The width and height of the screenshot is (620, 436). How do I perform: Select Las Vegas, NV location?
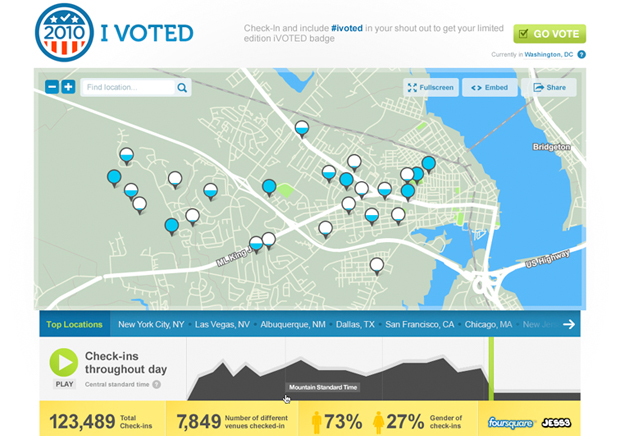point(224,325)
